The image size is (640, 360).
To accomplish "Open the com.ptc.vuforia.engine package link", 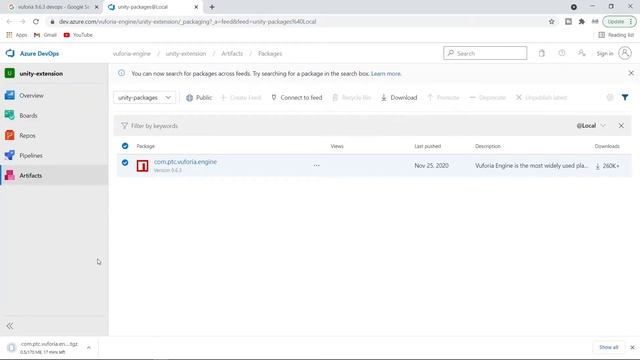I will pyautogui.click(x=185, y=162).
